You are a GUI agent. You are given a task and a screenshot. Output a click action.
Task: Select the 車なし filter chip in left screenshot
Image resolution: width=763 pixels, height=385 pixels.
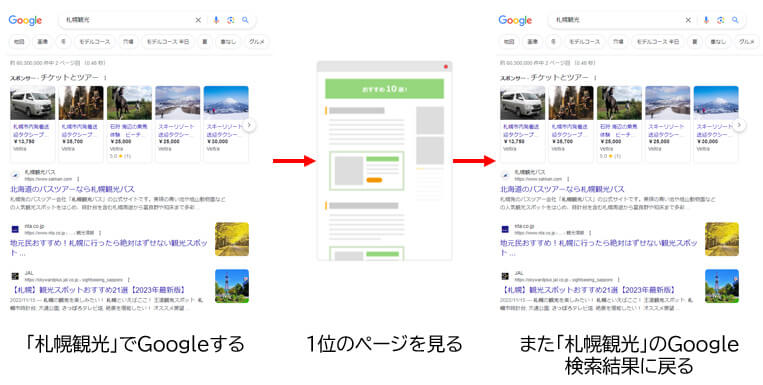tap(228, 42)
